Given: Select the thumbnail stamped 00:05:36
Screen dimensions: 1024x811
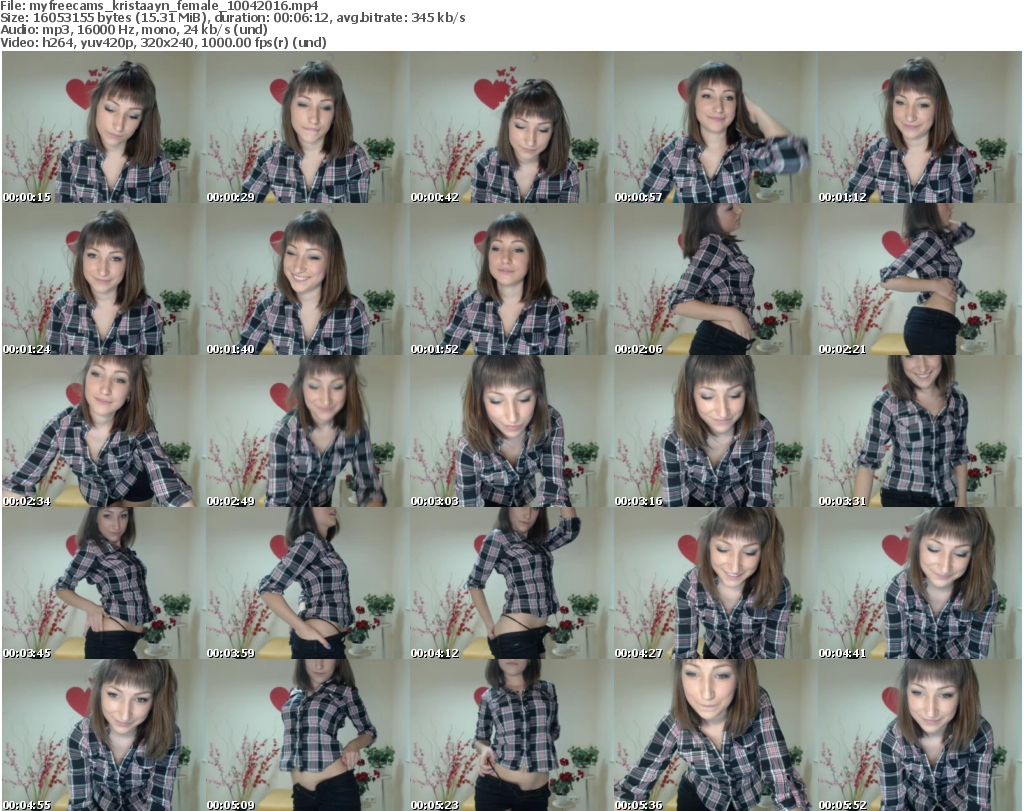Looking at the screenshot, I should [714, 735].
